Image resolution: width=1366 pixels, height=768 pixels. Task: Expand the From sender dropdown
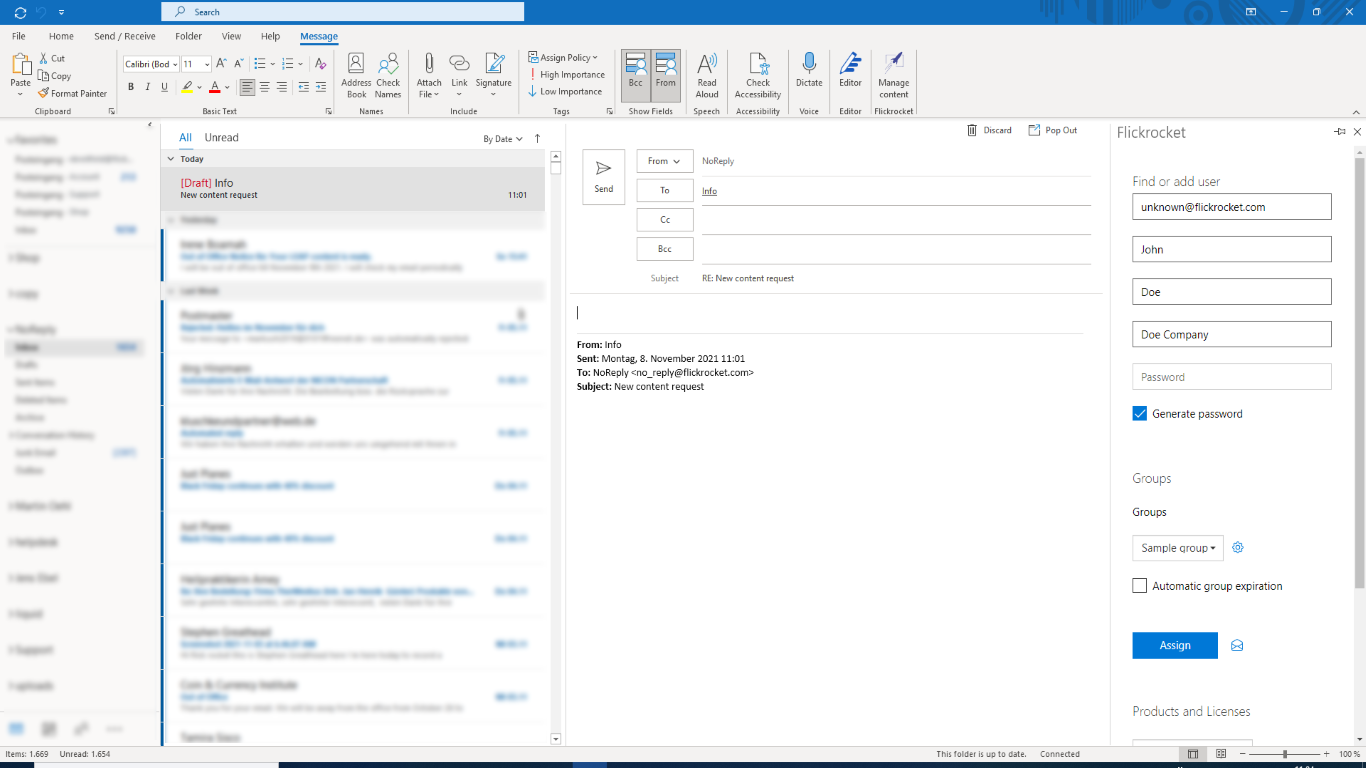[664, 161]
